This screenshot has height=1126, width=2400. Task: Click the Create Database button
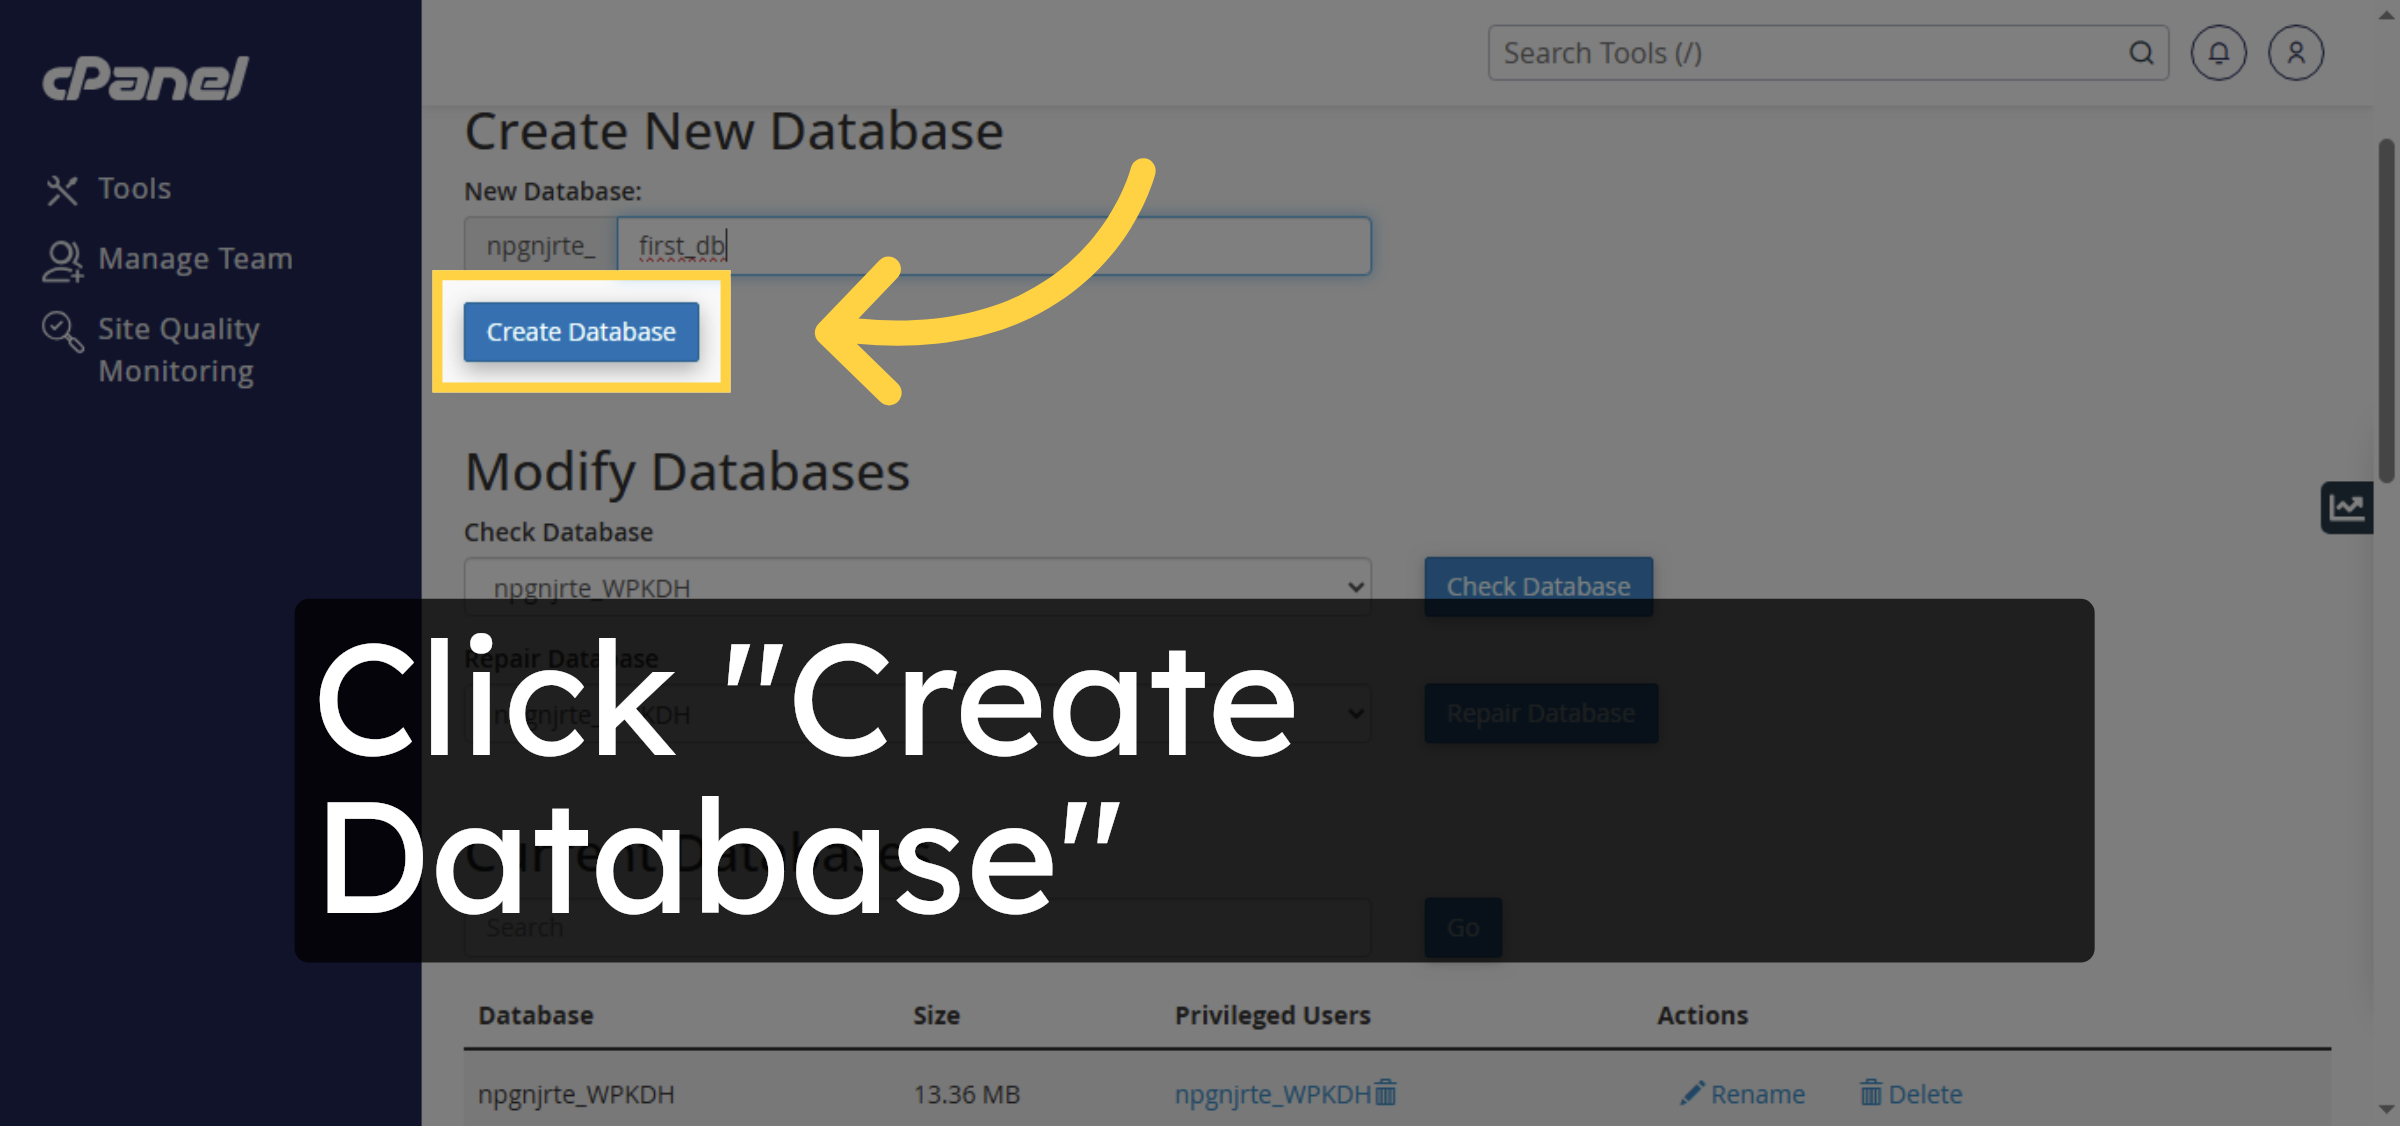[x=580, y=332]
